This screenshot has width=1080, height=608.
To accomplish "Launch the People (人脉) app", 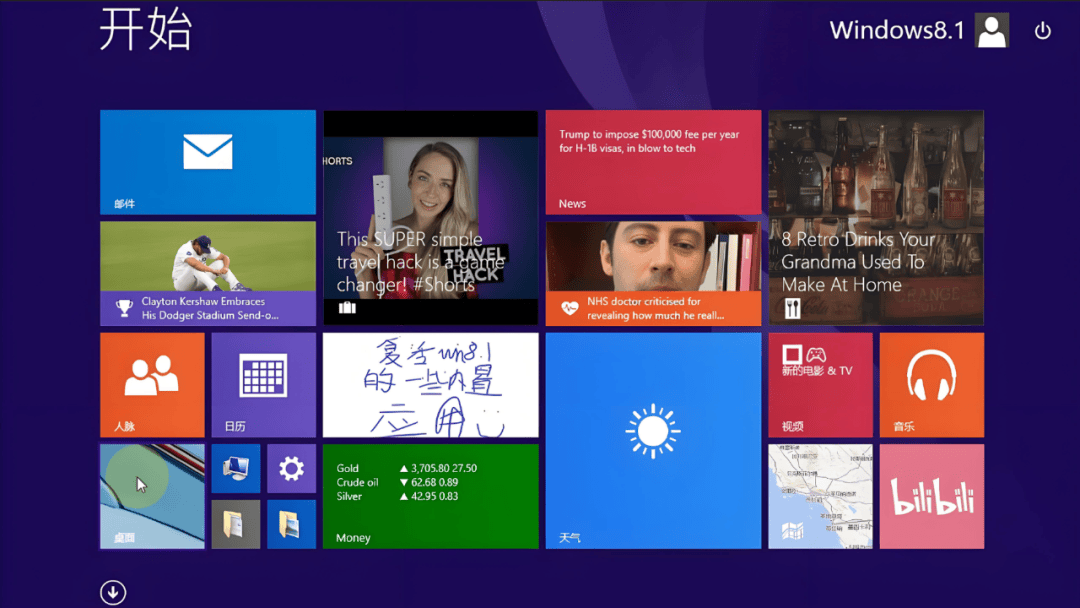I will point(152,384).
